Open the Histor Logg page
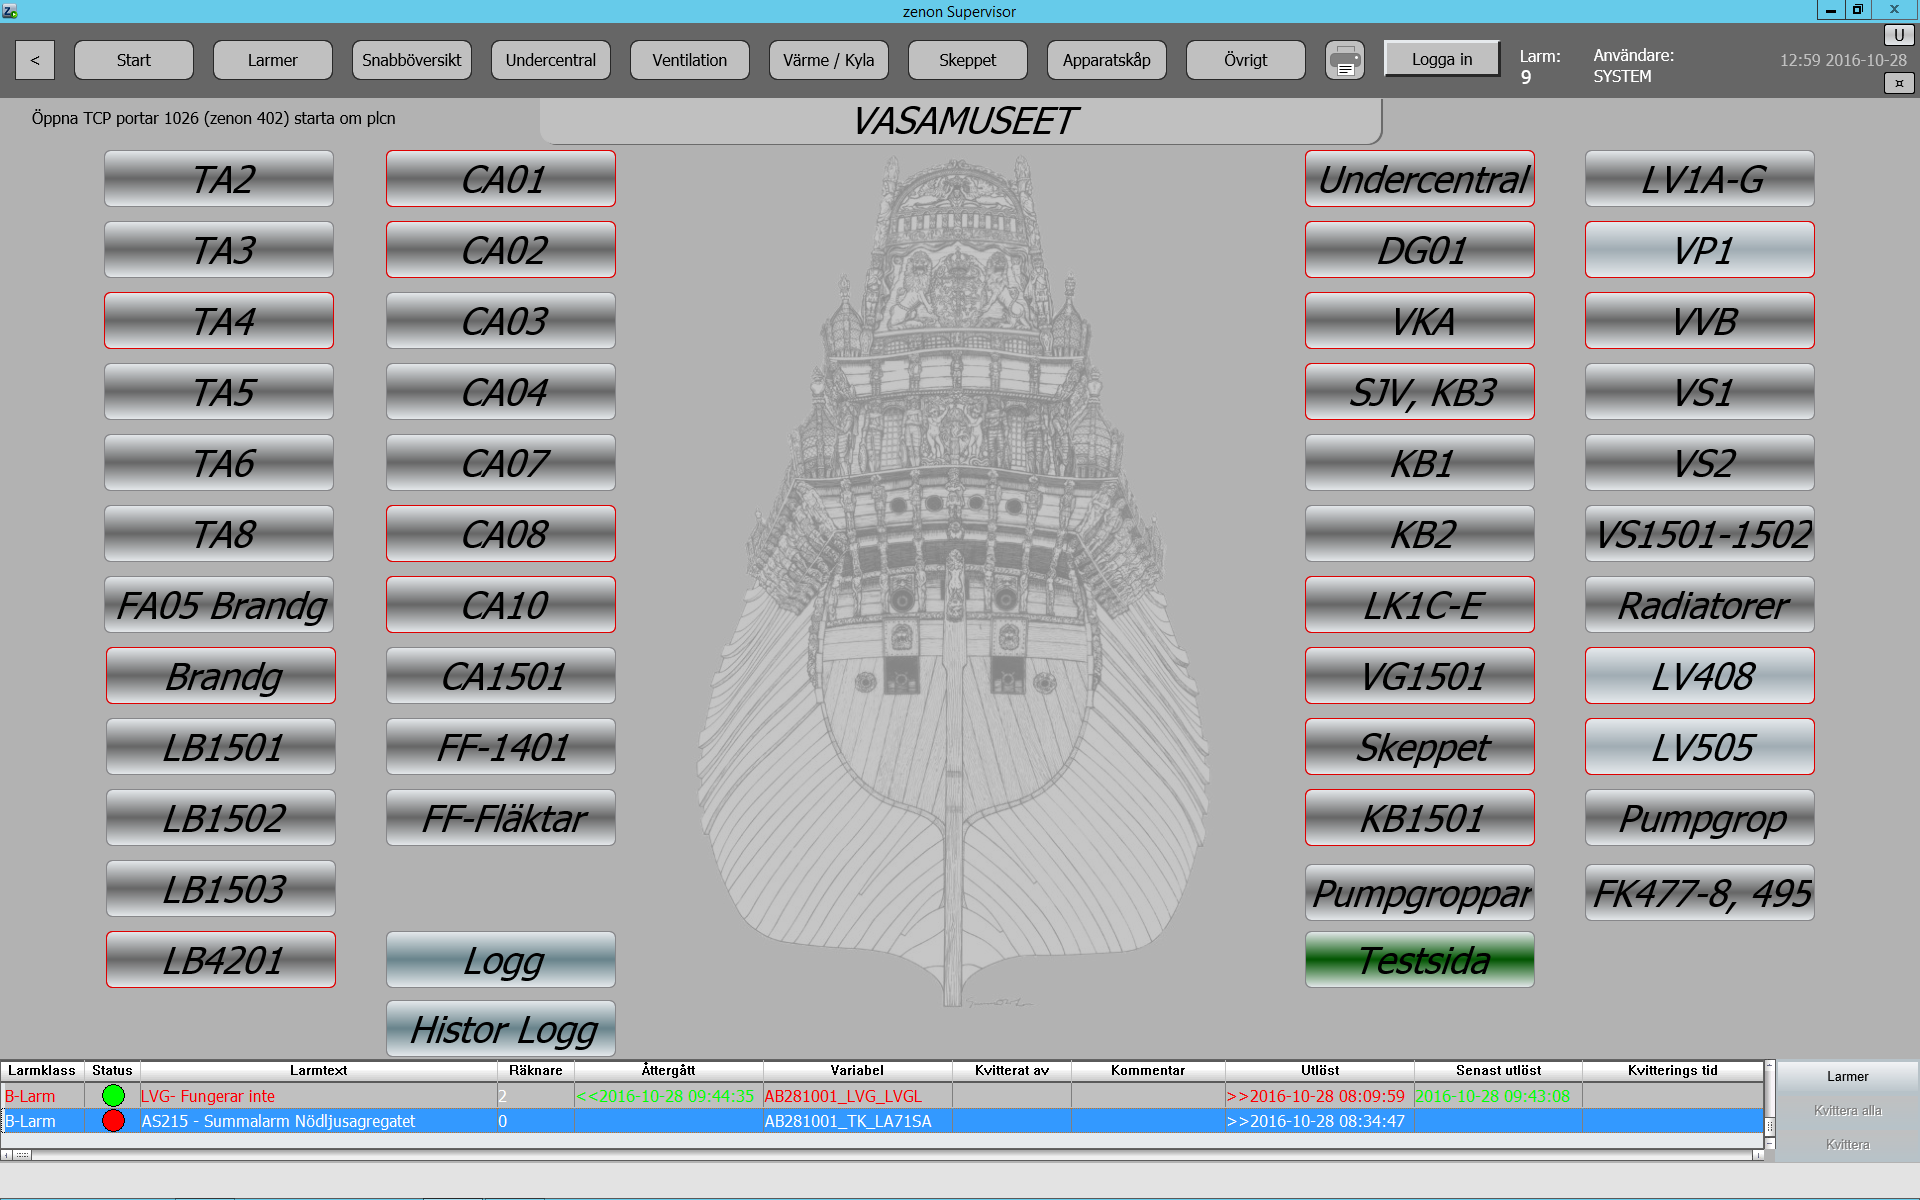This screenshot has height=1200, width=1920. coord(501,1029)
